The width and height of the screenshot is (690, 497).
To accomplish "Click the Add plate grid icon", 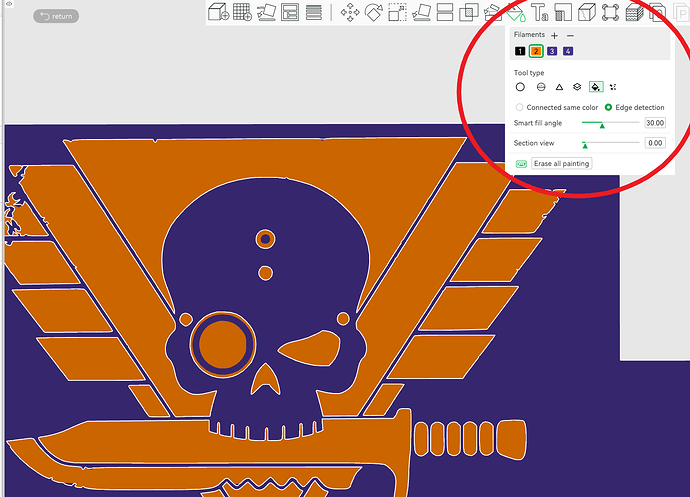I will click(242, 12).
